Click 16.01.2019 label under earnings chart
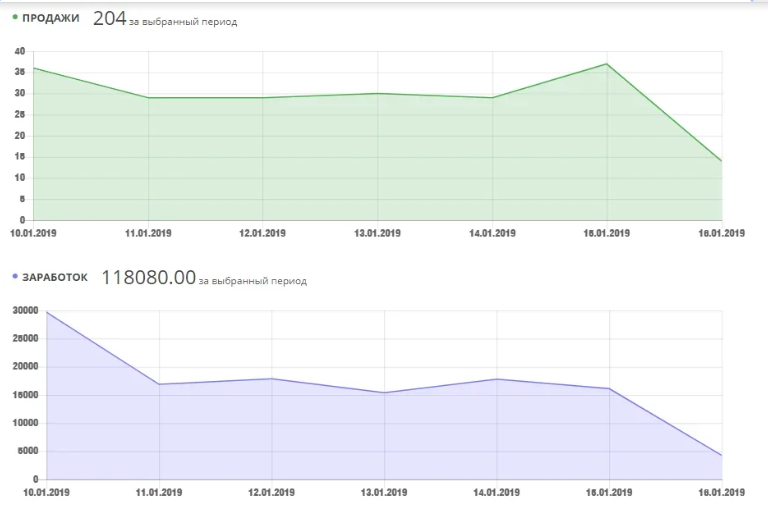 pyautogui.click(x=721, y=492)
